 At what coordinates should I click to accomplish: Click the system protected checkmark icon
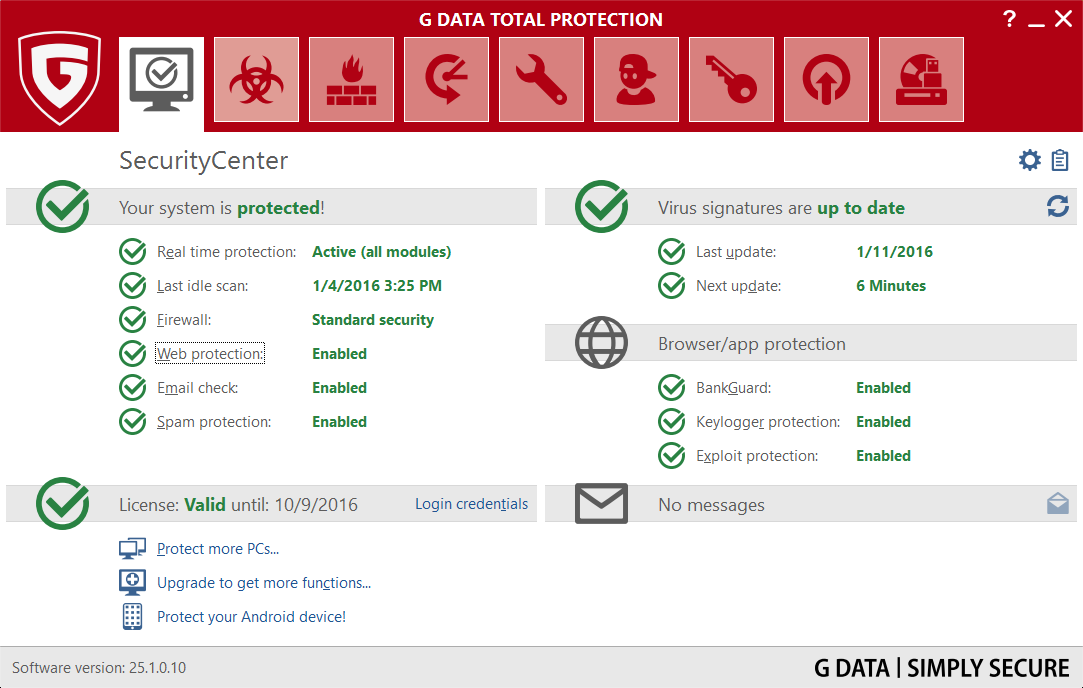(63, 207)
